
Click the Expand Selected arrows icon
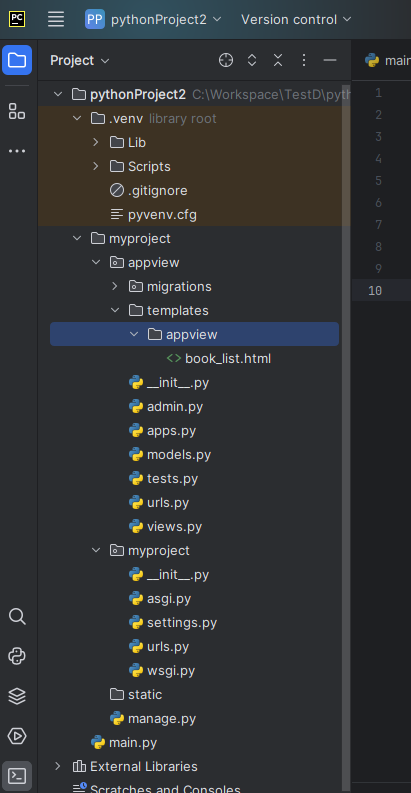coord(252,61)
